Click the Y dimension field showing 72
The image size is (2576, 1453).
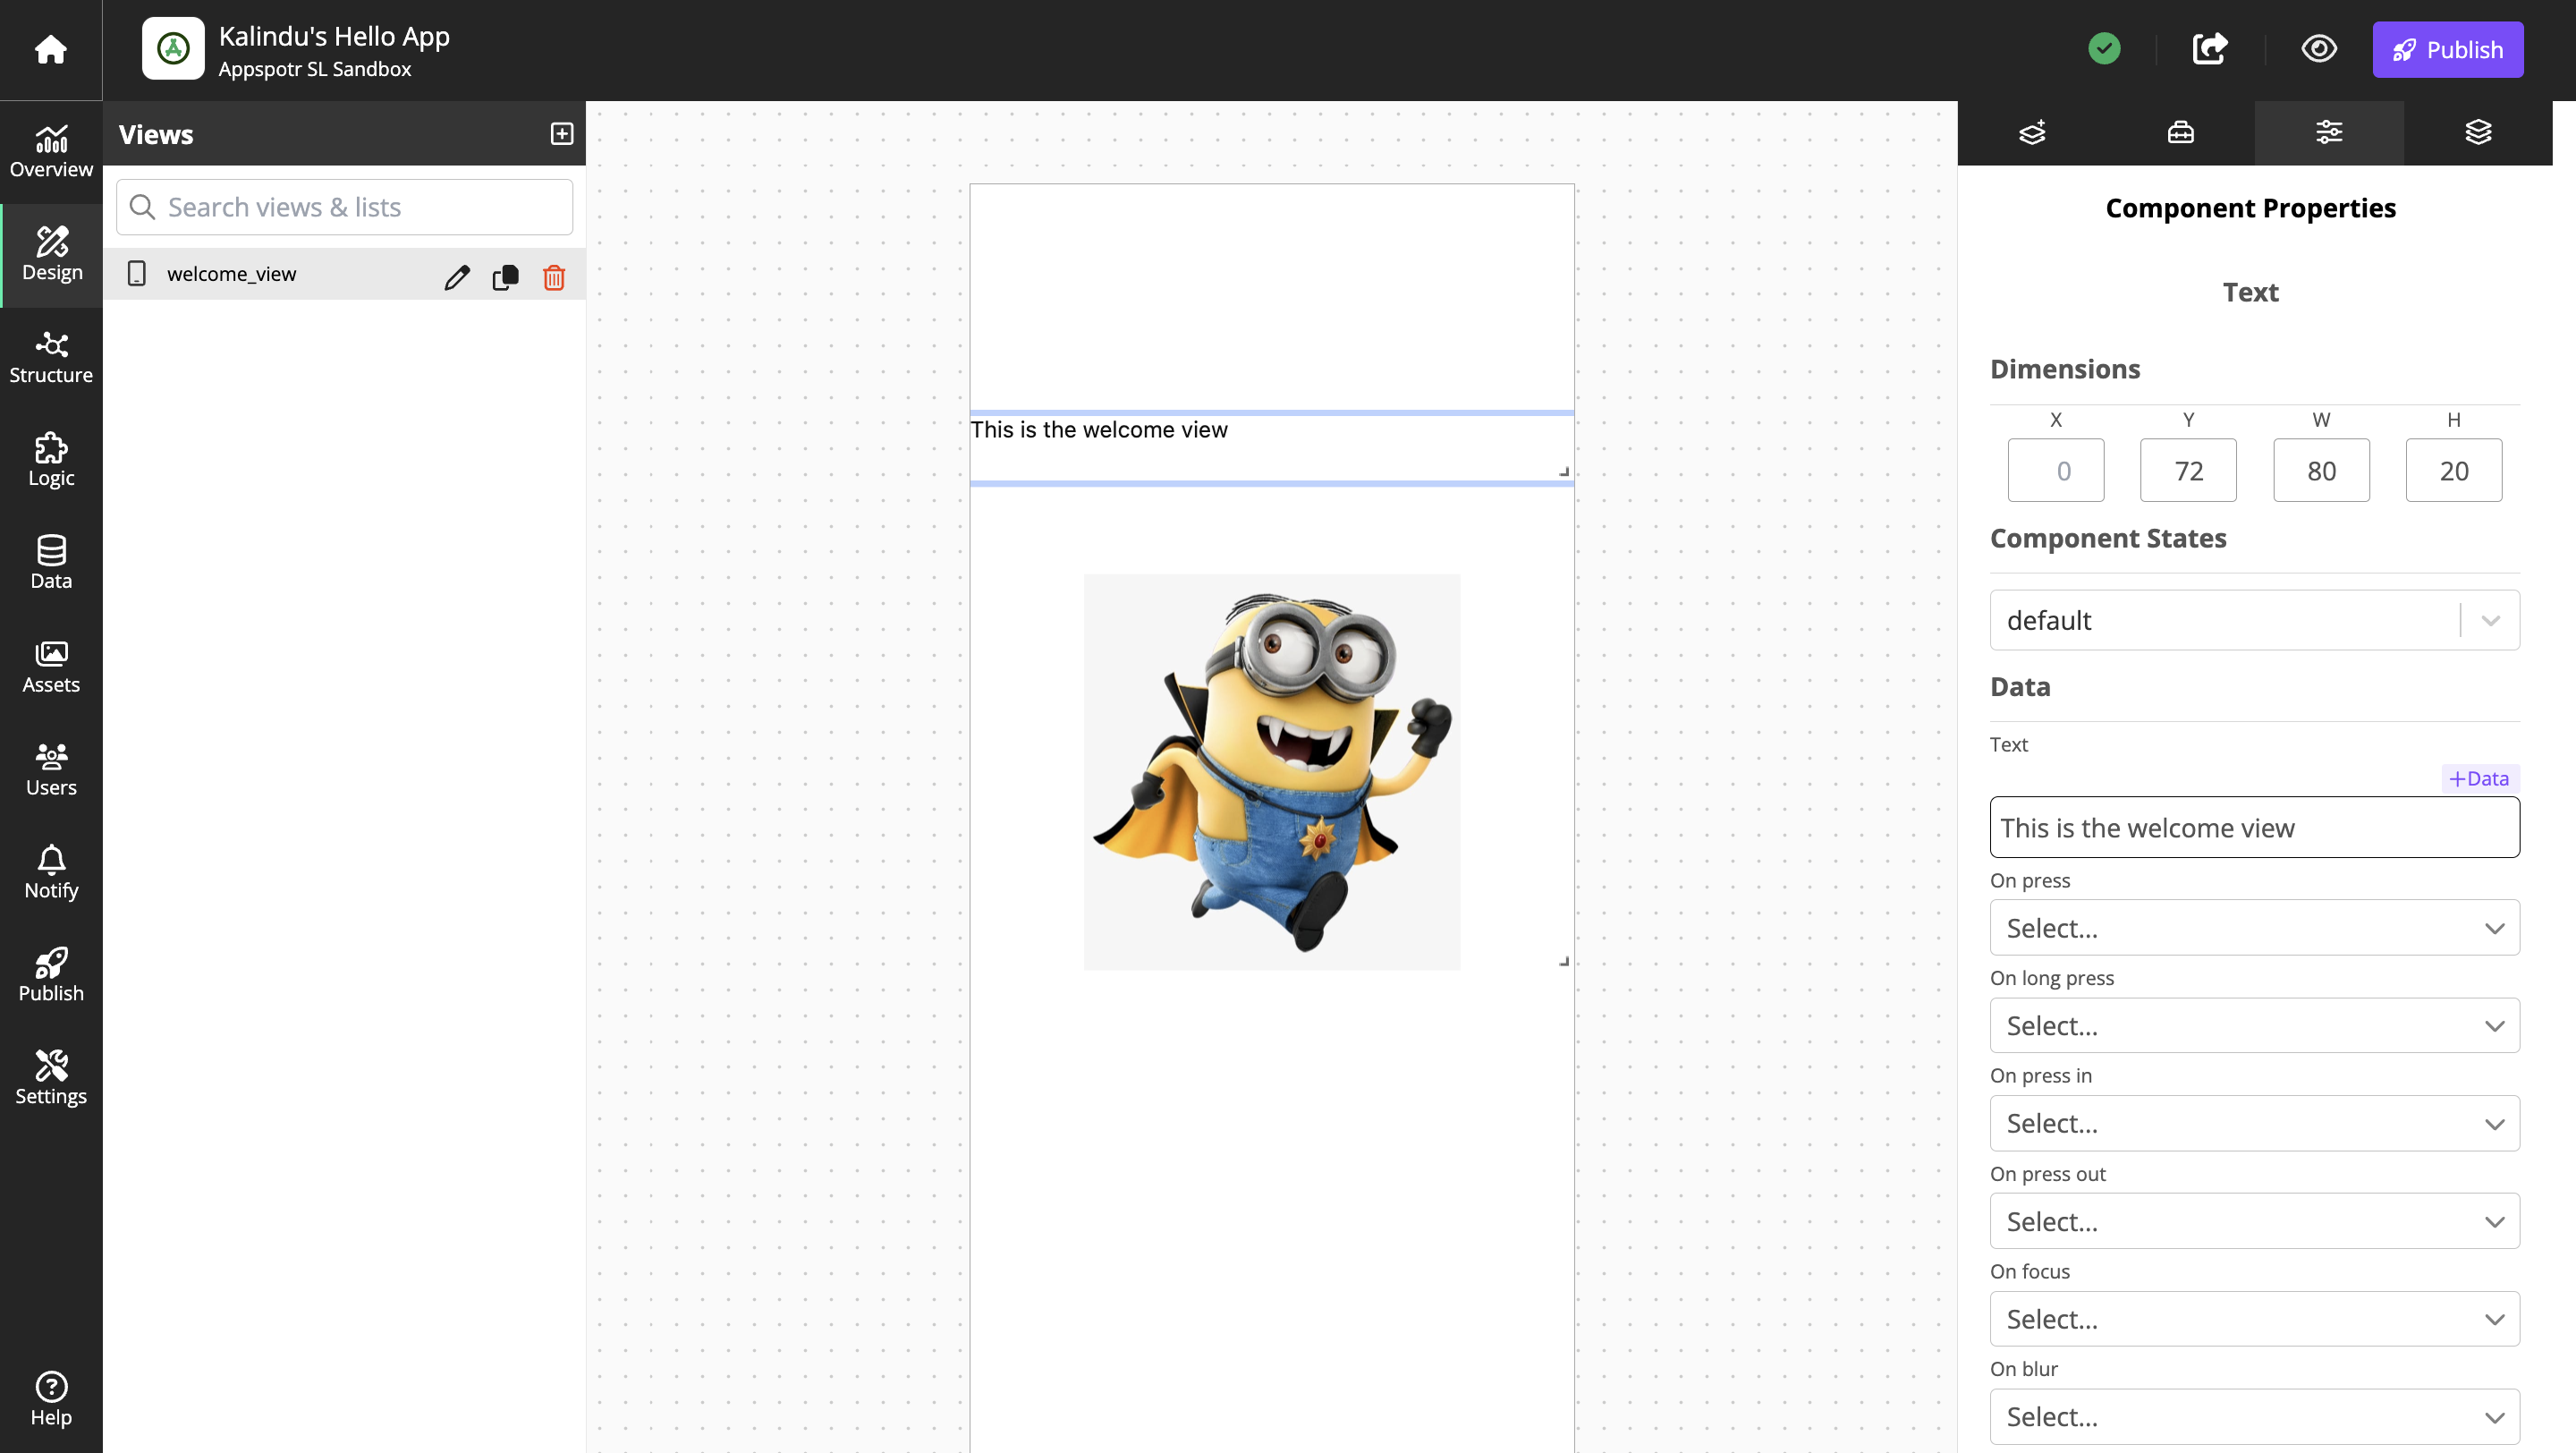click(x=2188, y=470)
